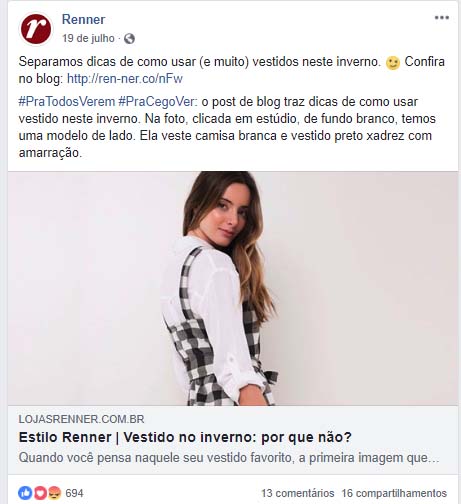461x504 pixels.
Task: Open the model photo link preview
Action: click(x=233, y=288)
